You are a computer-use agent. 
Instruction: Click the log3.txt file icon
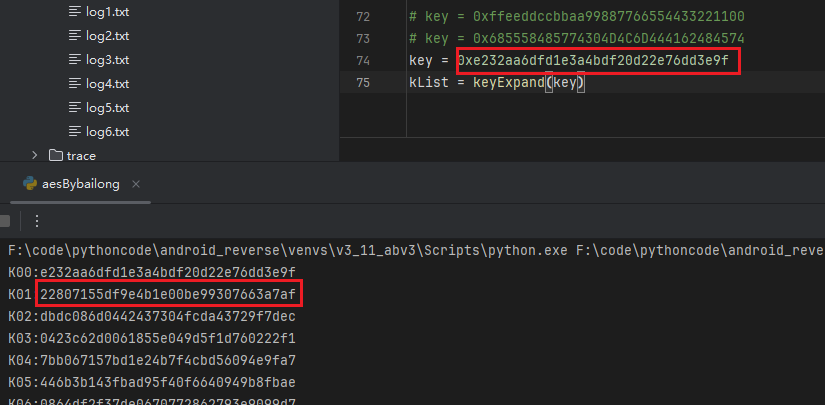coord(74,59)
